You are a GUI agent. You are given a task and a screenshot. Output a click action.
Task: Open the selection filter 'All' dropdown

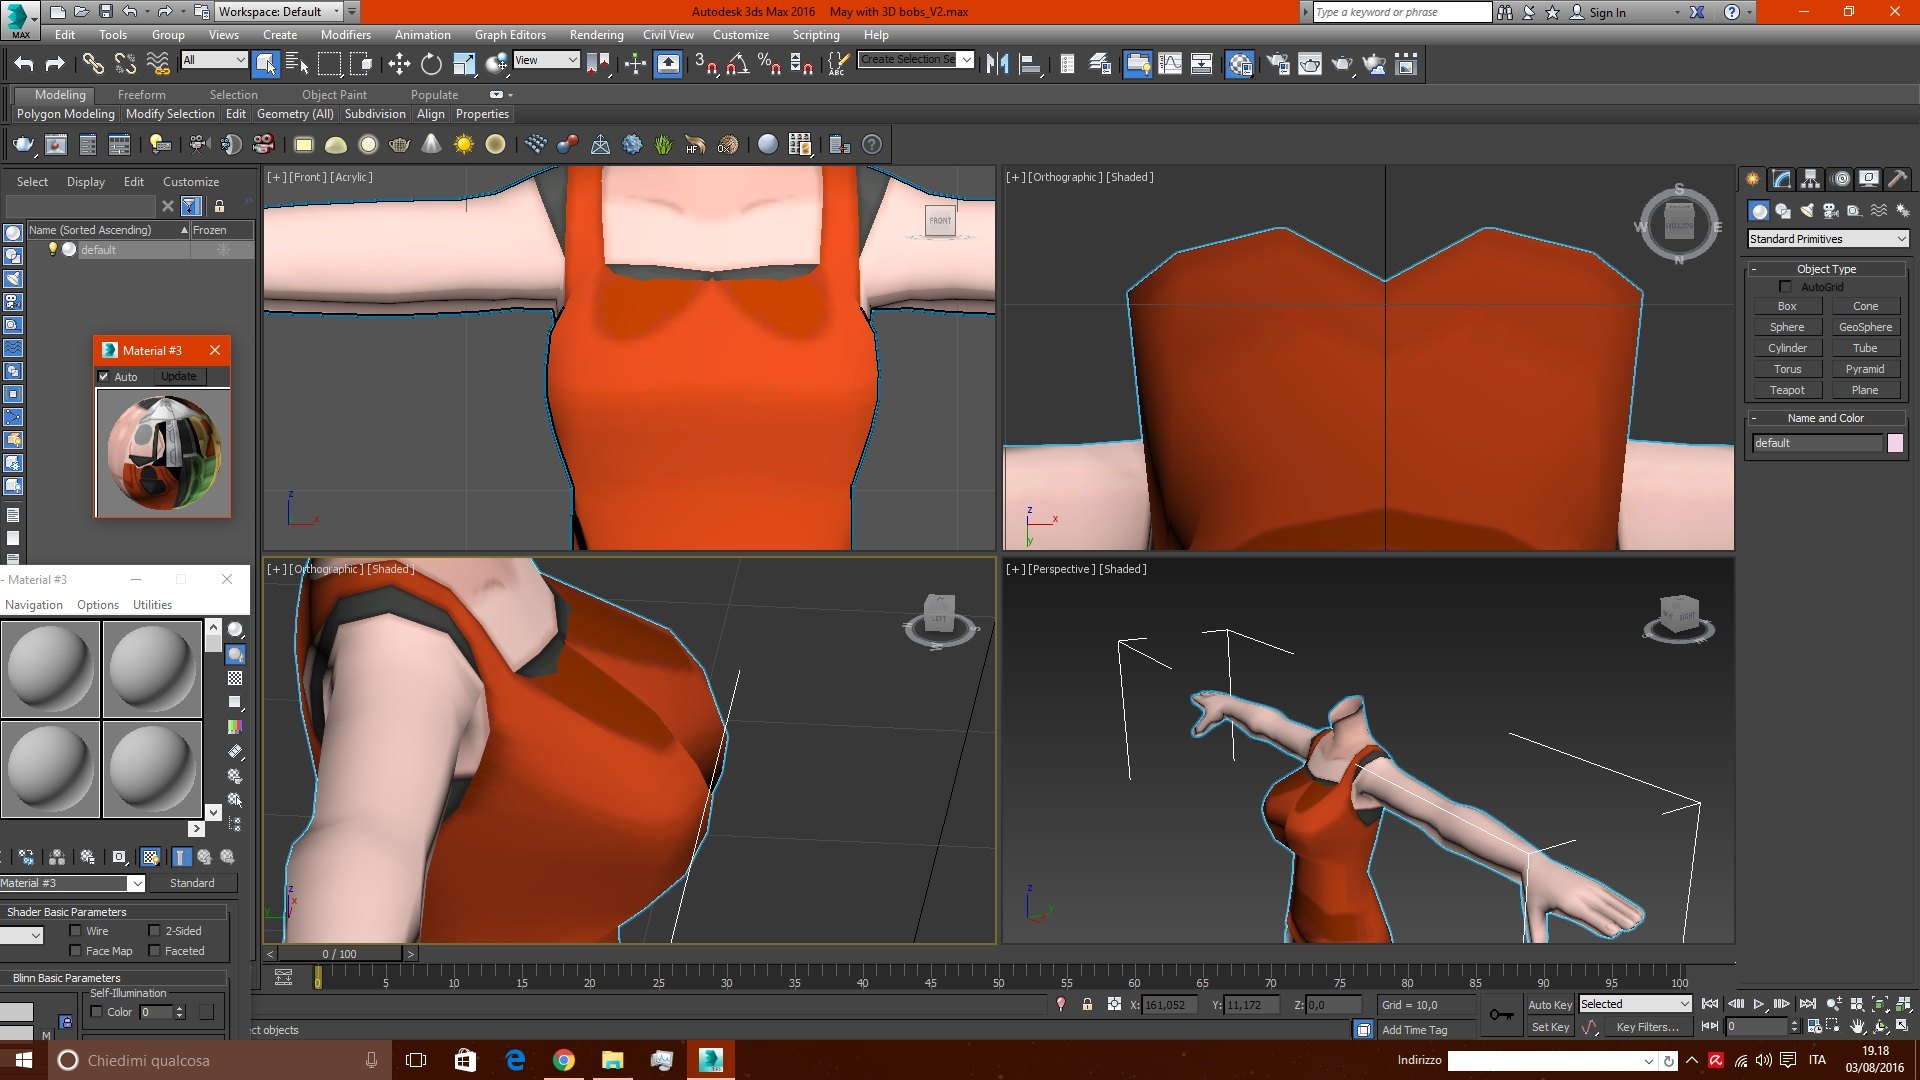click(x=214, y=60)
